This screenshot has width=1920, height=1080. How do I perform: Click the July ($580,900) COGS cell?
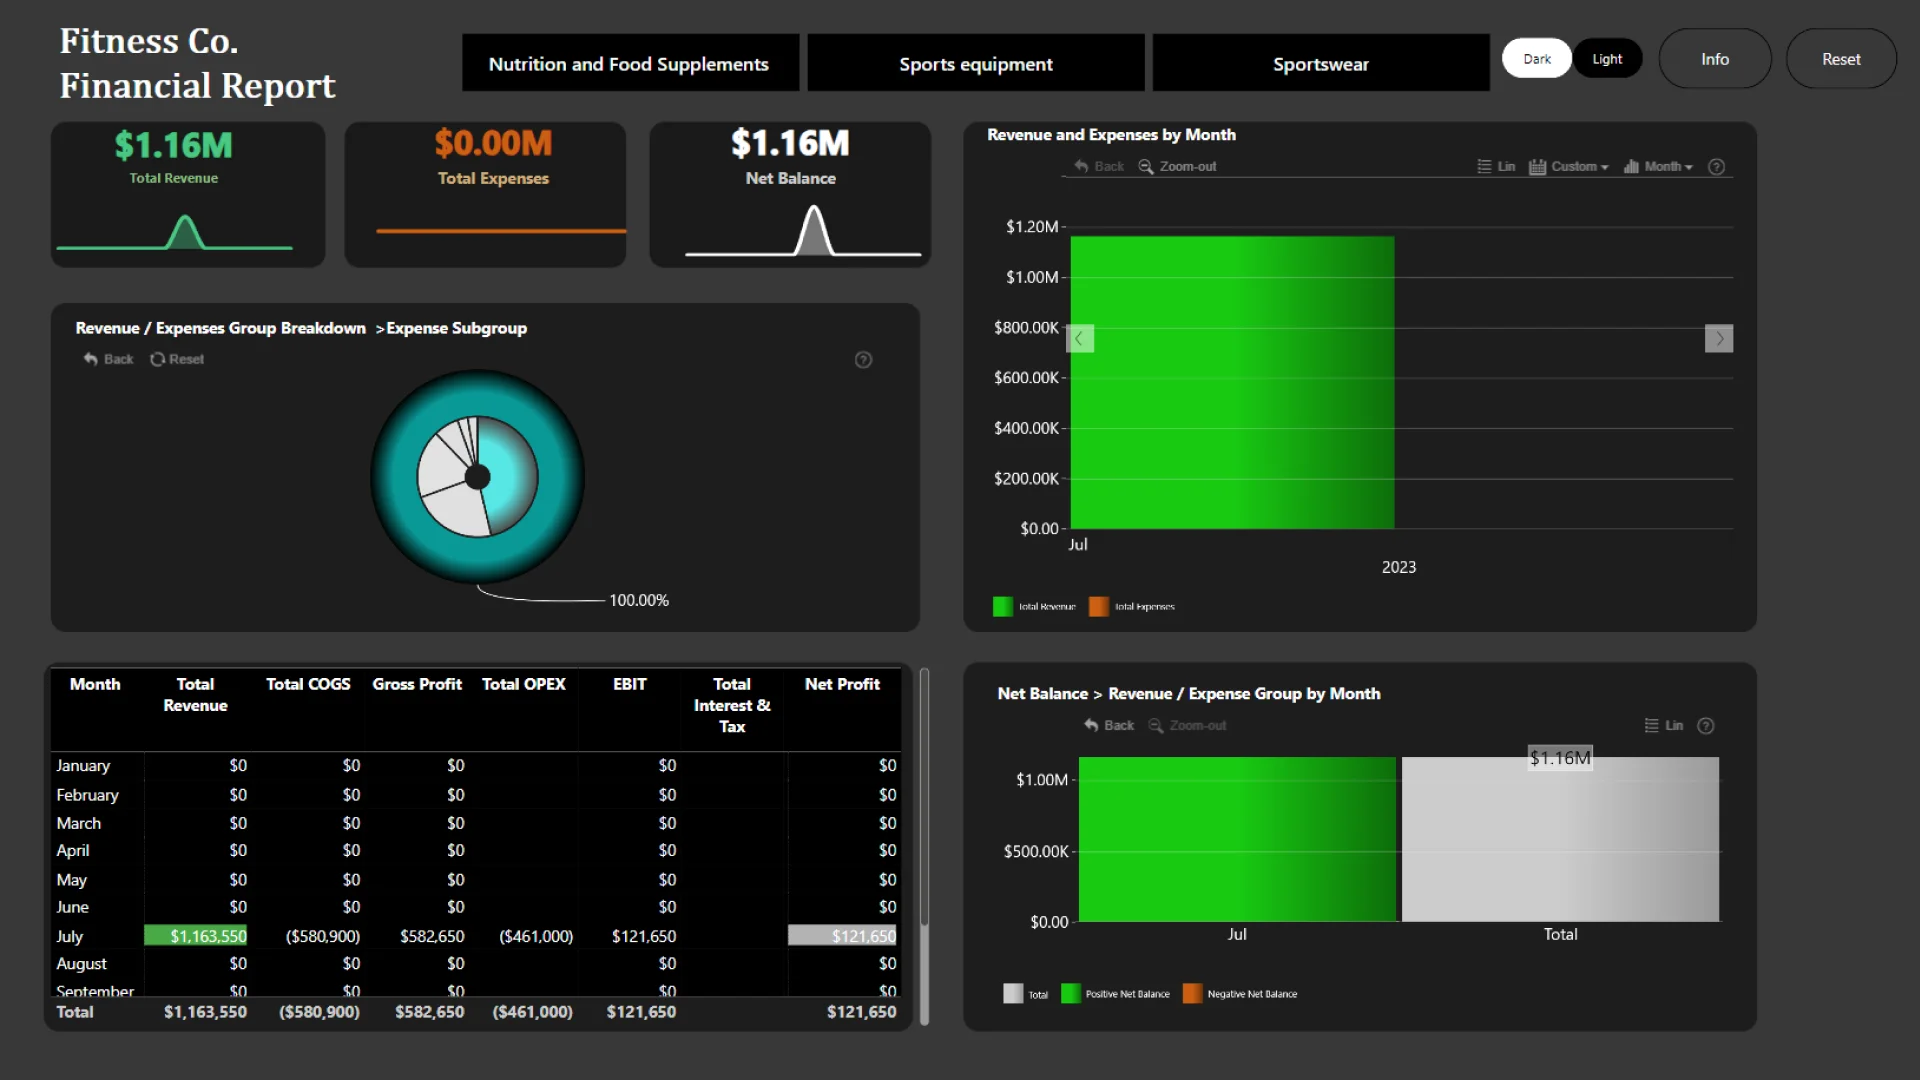[x=323, y=936]
